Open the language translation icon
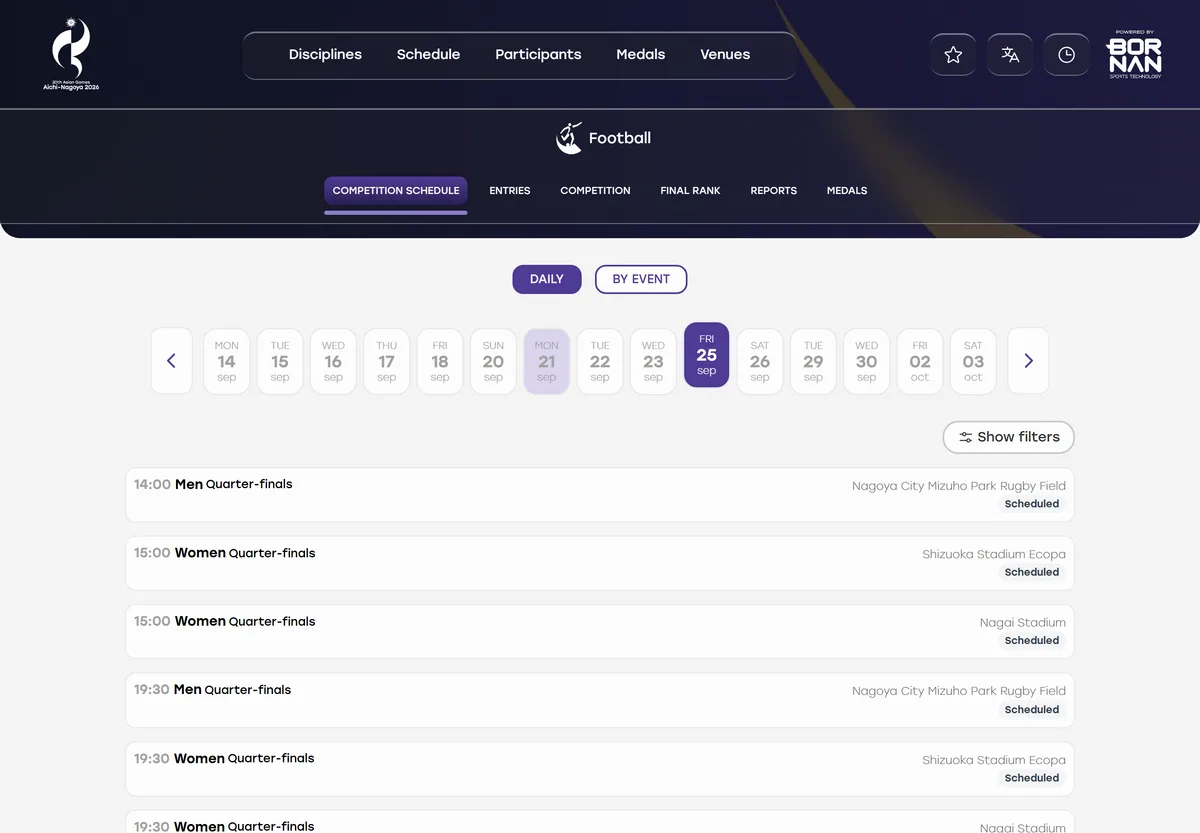Screen dimensions: 1200x833 1010,55
